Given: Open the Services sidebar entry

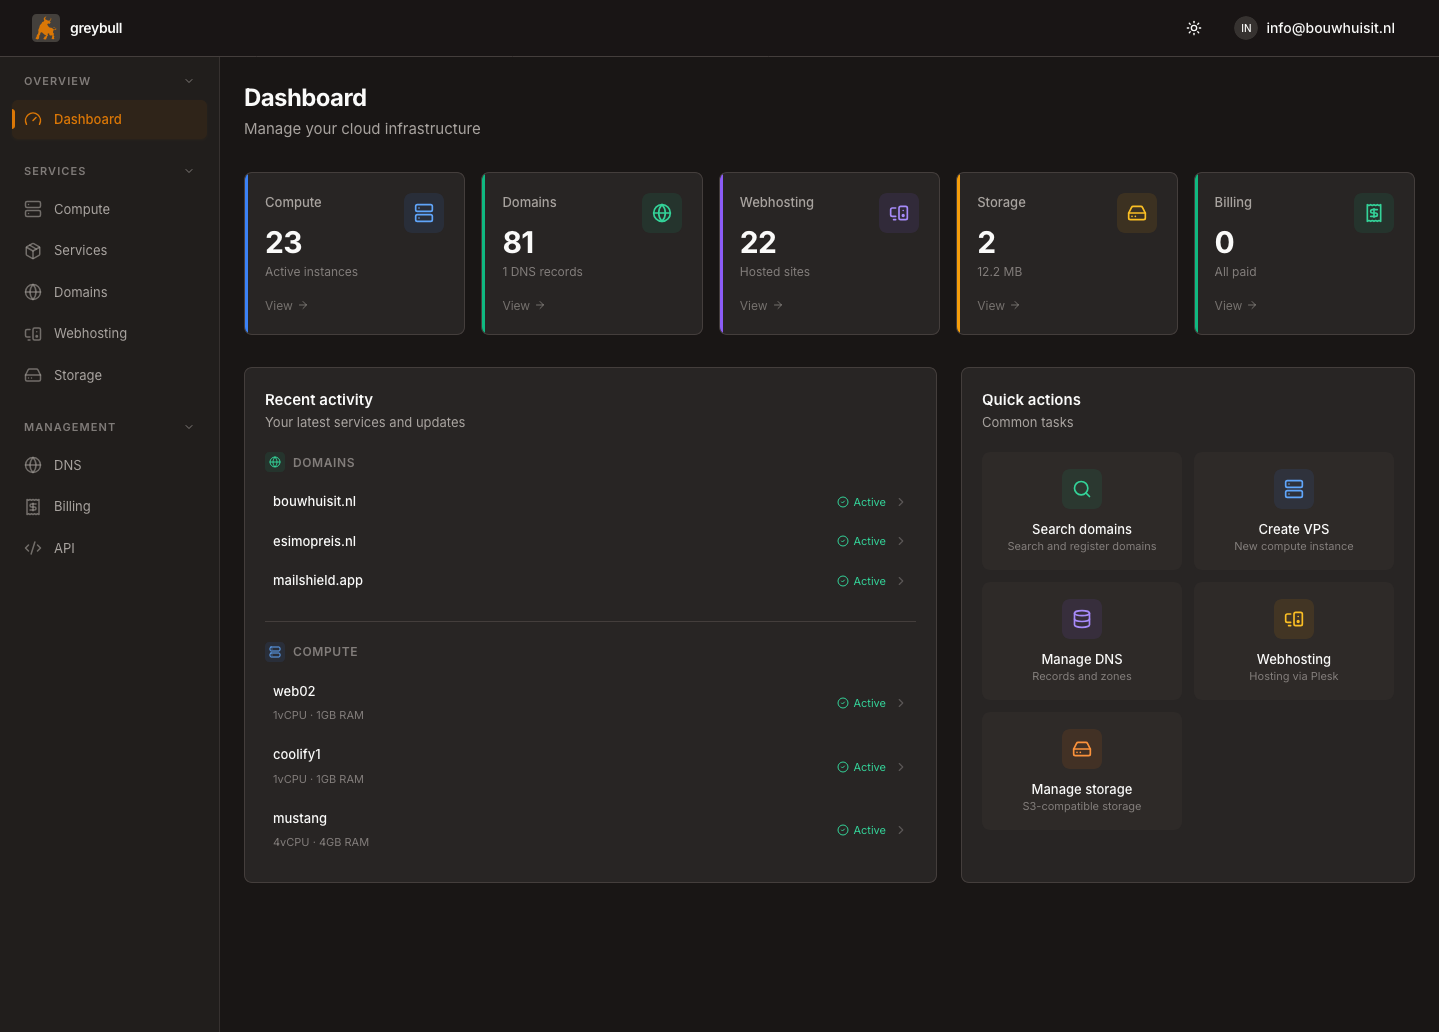Looking at the screenshot, I should coord(80,250).
